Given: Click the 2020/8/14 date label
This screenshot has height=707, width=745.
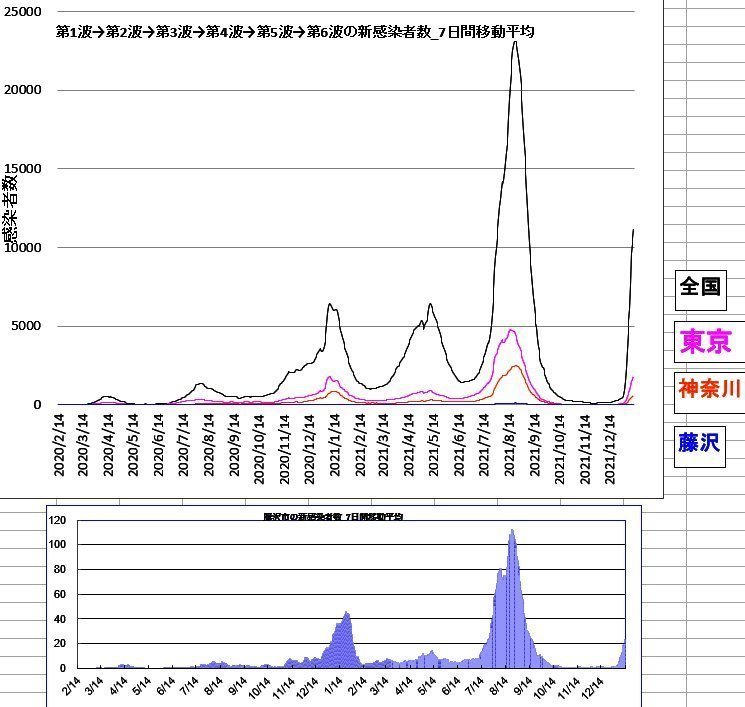Looking at the screenshot, I should coord(208,445).
